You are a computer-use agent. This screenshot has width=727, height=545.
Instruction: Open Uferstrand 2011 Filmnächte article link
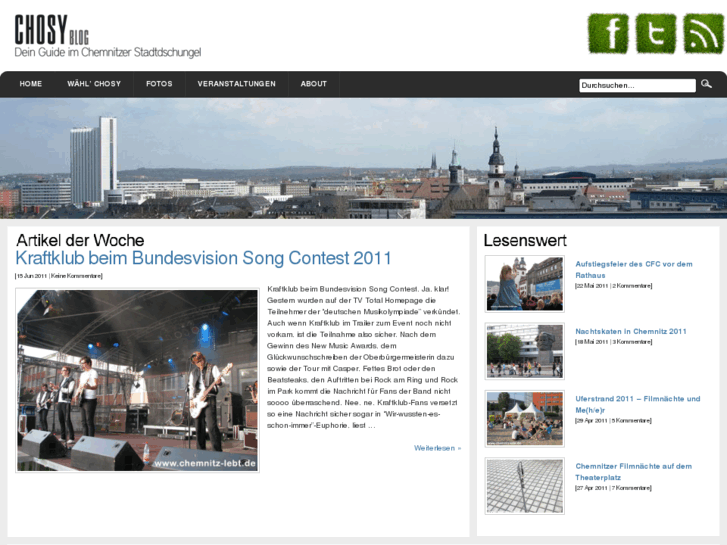[638, 404]
